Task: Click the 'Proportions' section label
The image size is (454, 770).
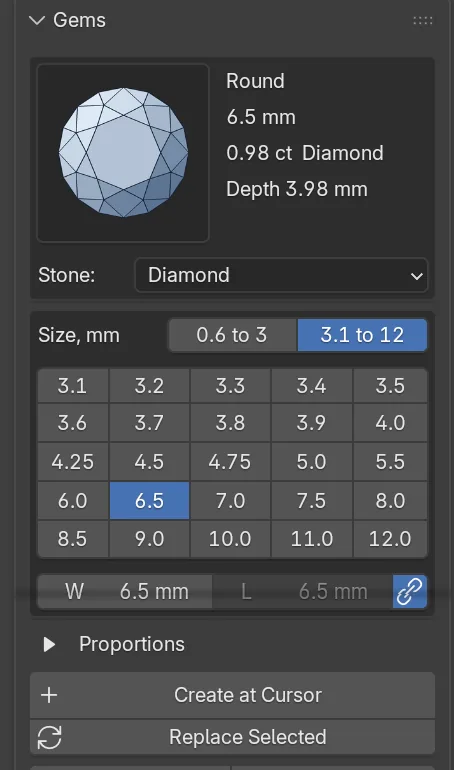Action: pos(132,644)
